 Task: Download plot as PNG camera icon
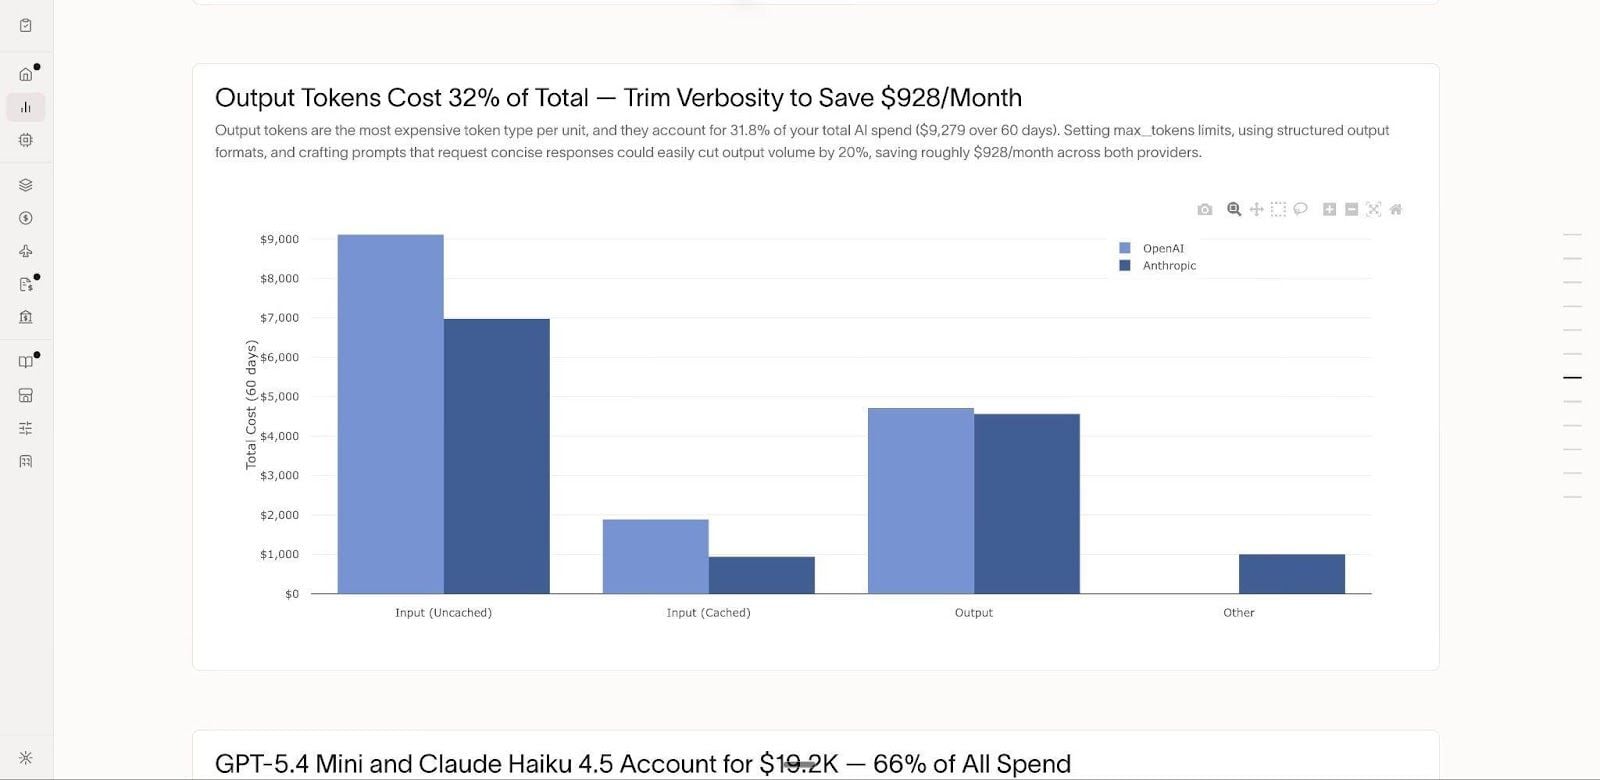1204,209
